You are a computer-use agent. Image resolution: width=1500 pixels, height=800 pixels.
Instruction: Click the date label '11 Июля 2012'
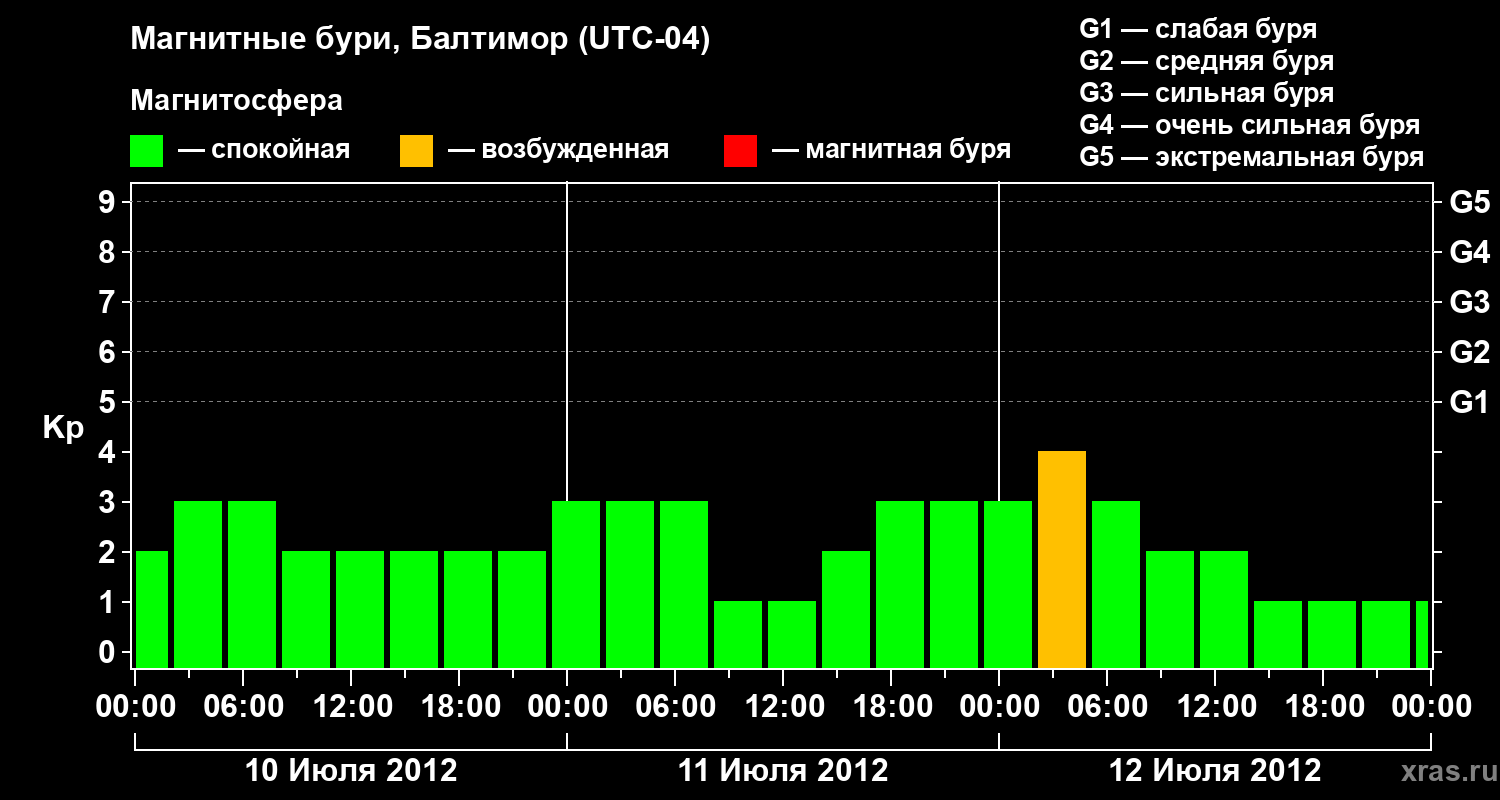tap(783, 771)
